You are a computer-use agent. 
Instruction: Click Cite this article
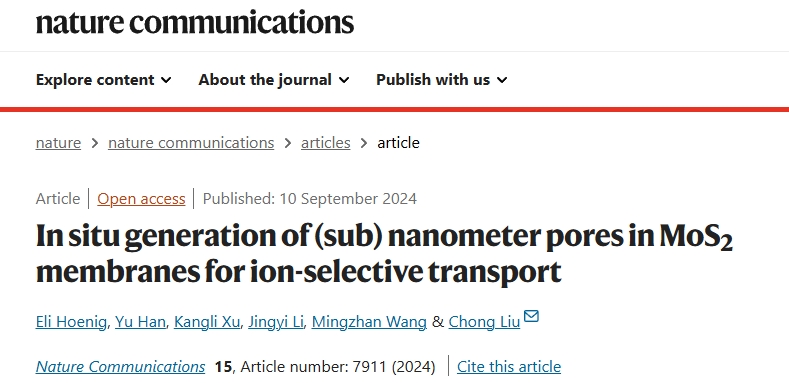(509, 366)
